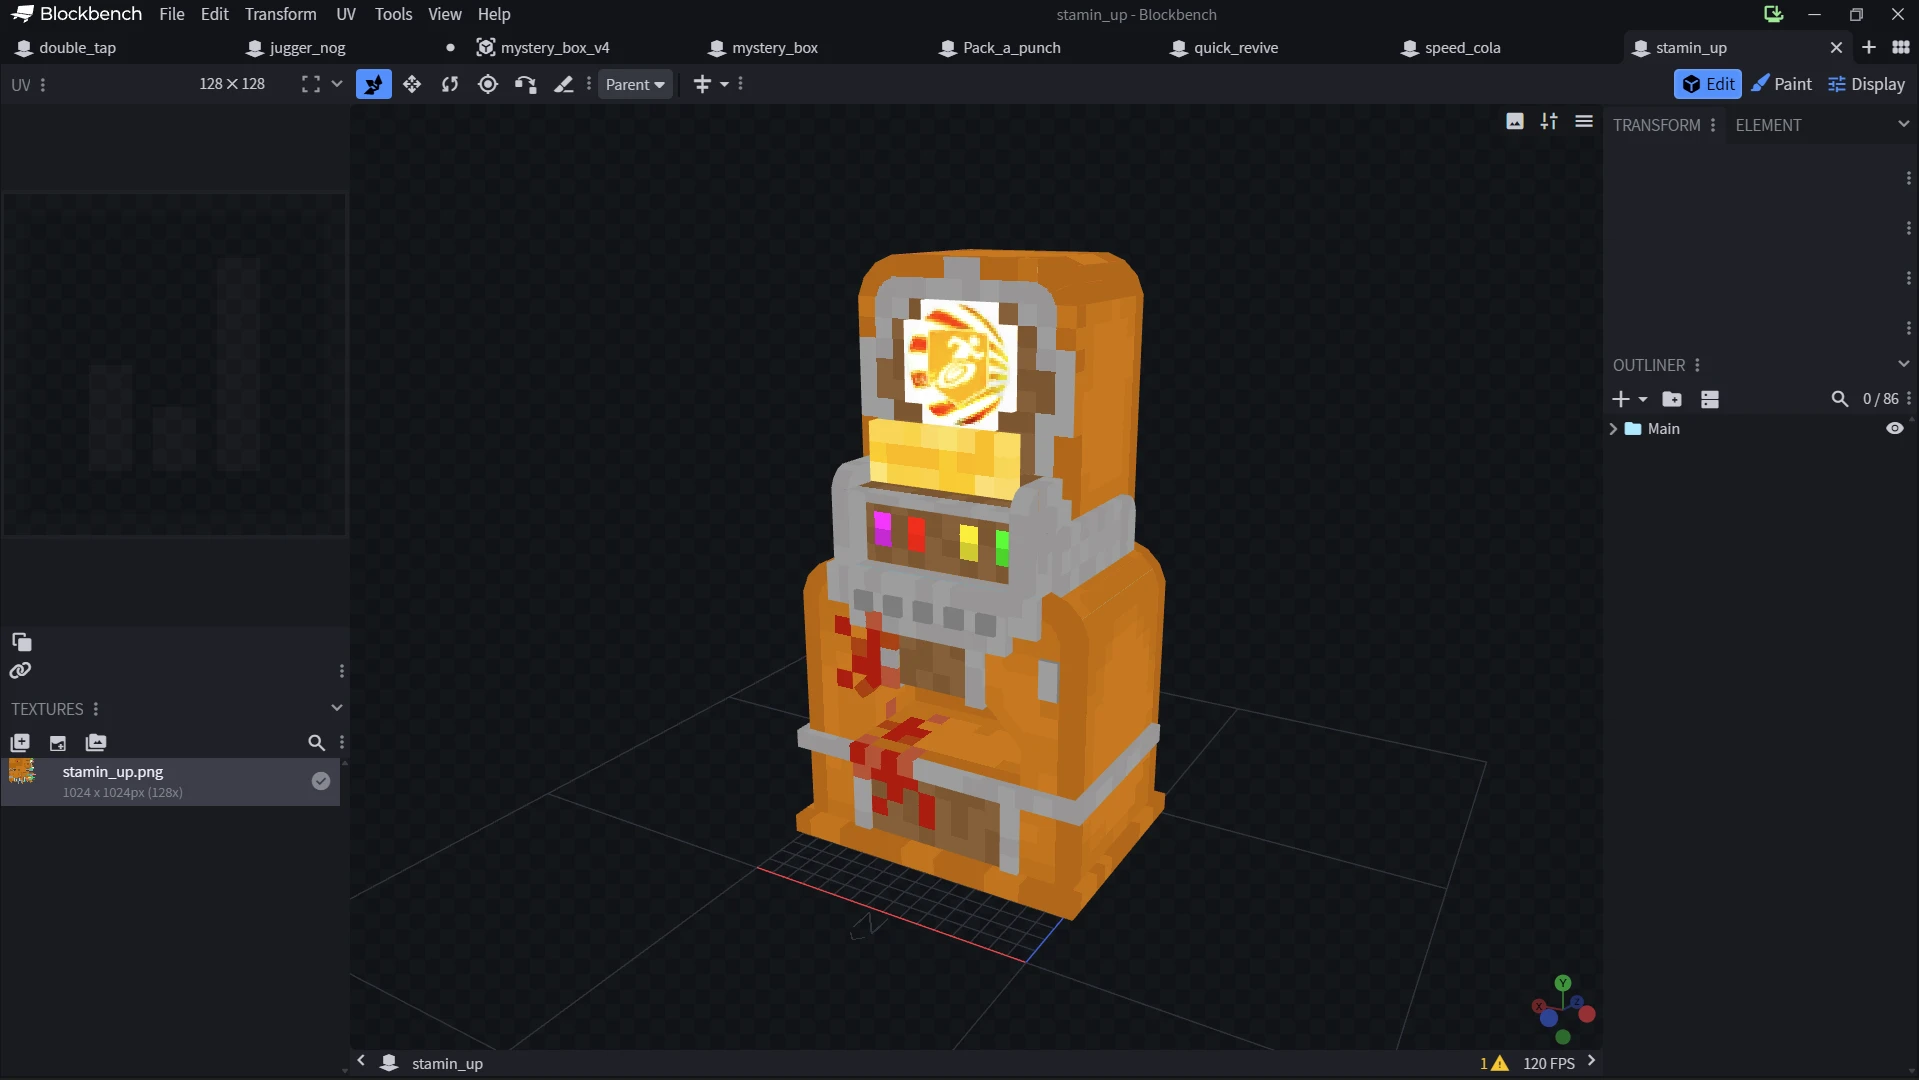Open the Edit menu
The height and width of the screenshot is (1080, 1919).
[x=215, y=14]
